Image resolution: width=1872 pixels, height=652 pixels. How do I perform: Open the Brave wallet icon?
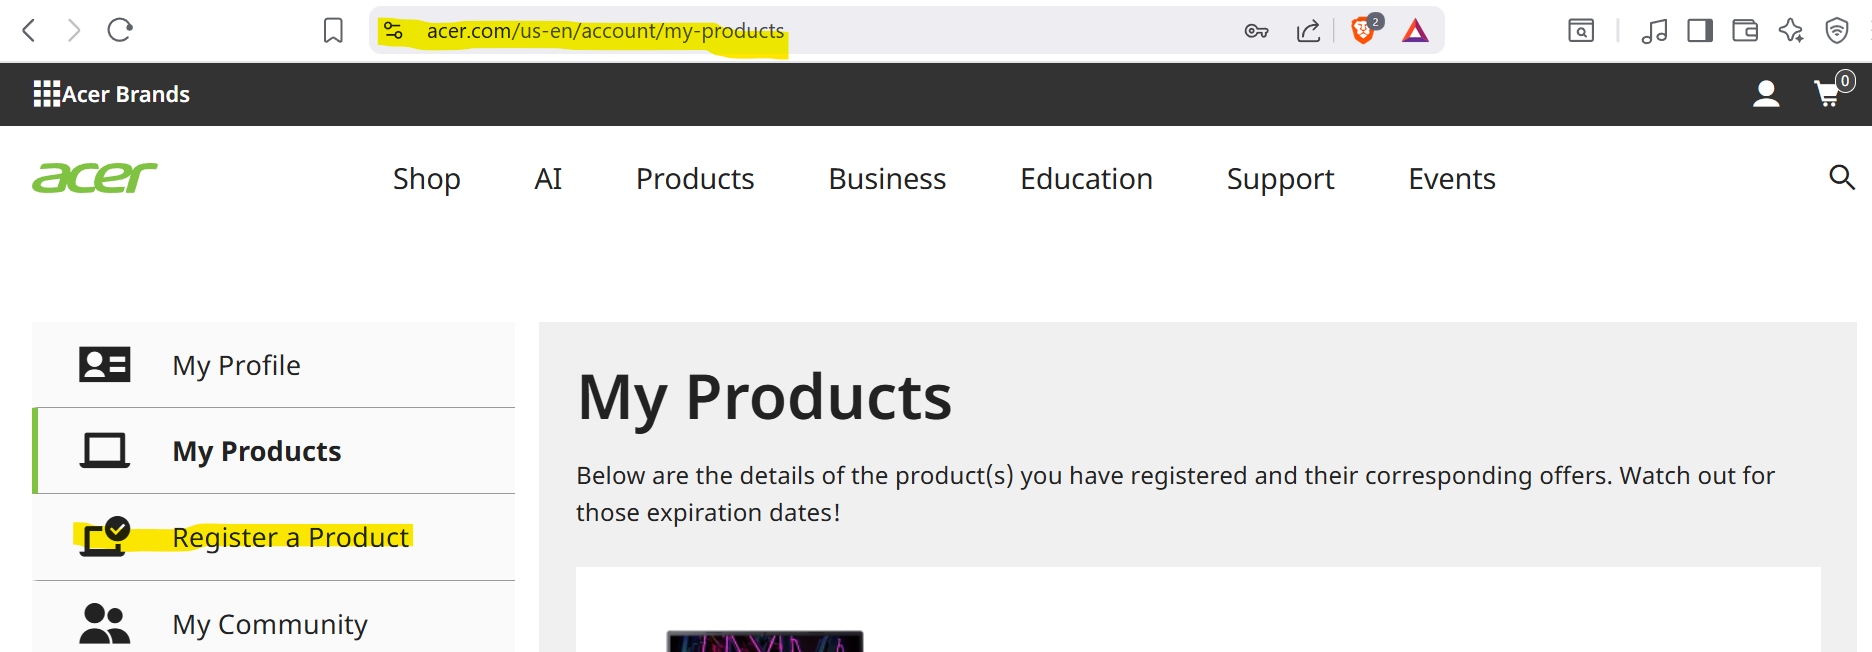pyautogui.click(x=1745, y=31)
